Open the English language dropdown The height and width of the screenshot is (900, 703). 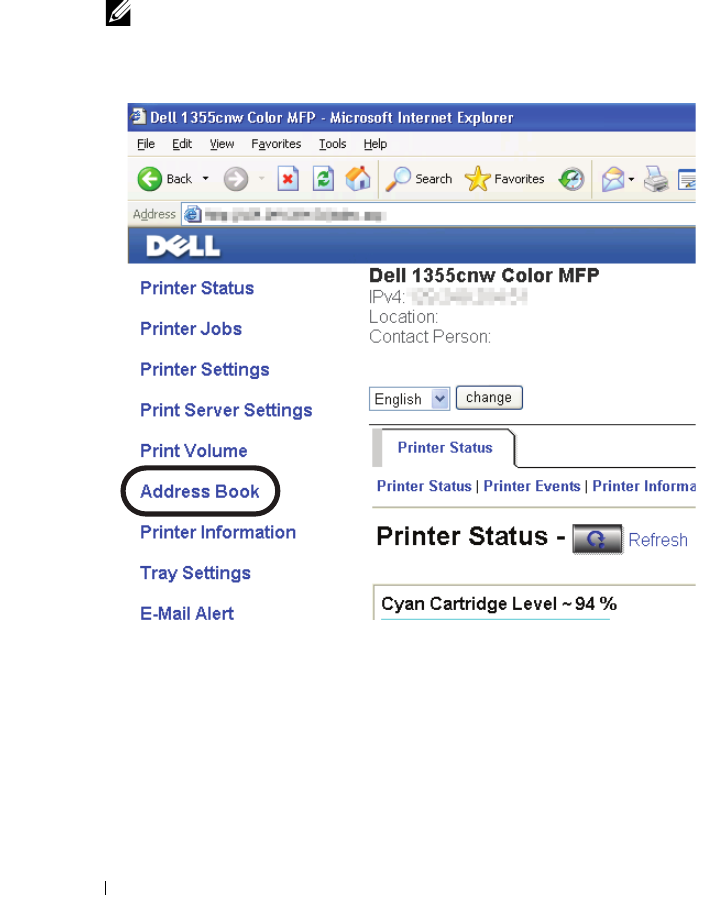point(409,398)
